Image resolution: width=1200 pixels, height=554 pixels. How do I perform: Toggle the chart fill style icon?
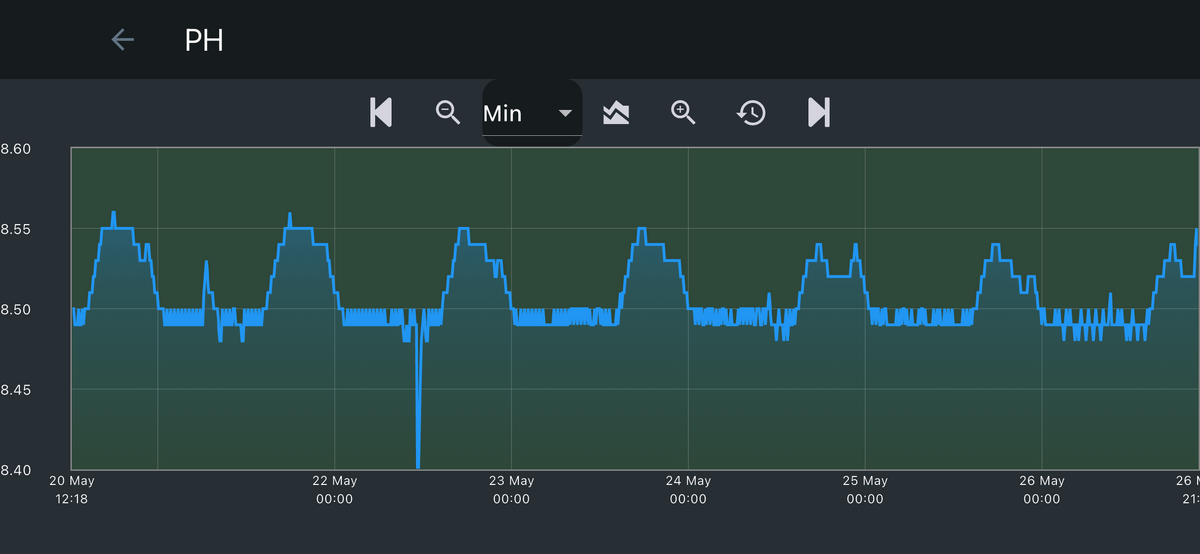[616, 112]
